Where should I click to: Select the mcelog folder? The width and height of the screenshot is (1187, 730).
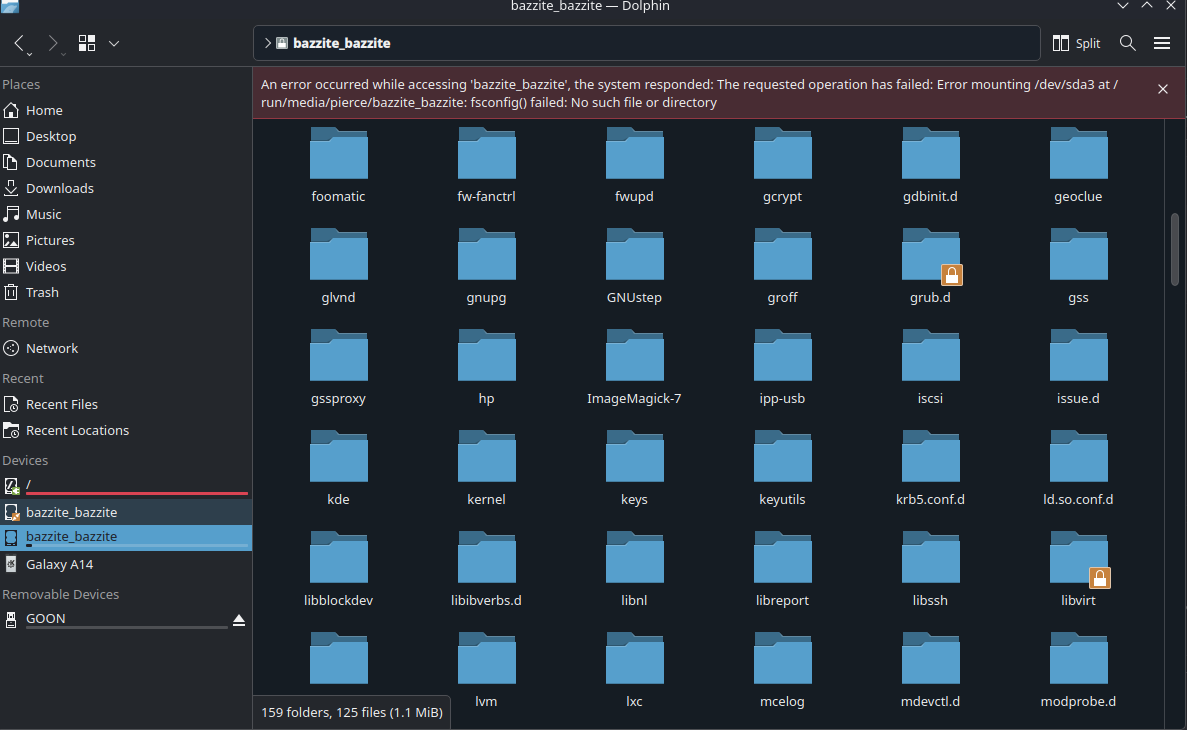(782, 669)
